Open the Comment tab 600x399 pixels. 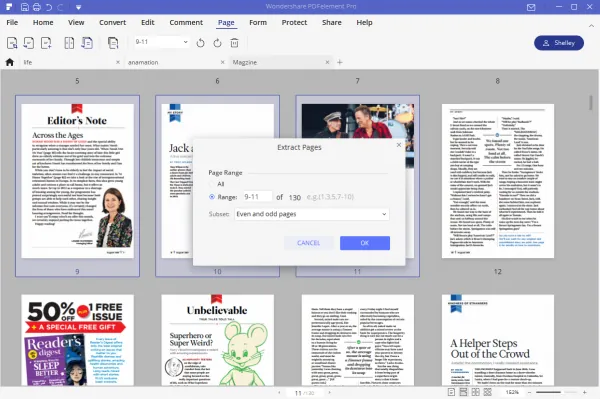(186, 23)
